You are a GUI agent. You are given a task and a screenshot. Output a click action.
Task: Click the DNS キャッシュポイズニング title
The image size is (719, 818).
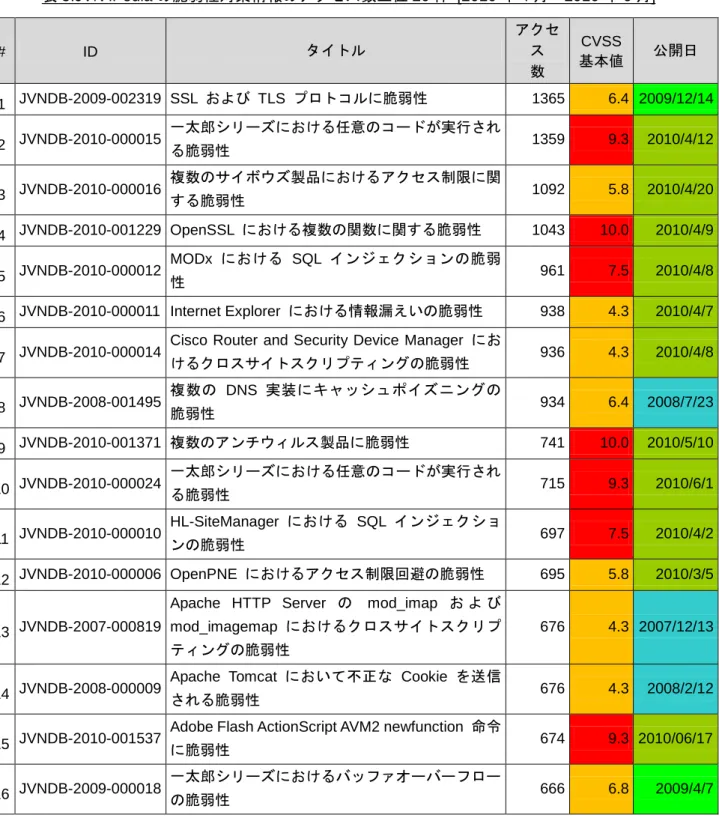(x=335, y=402)
